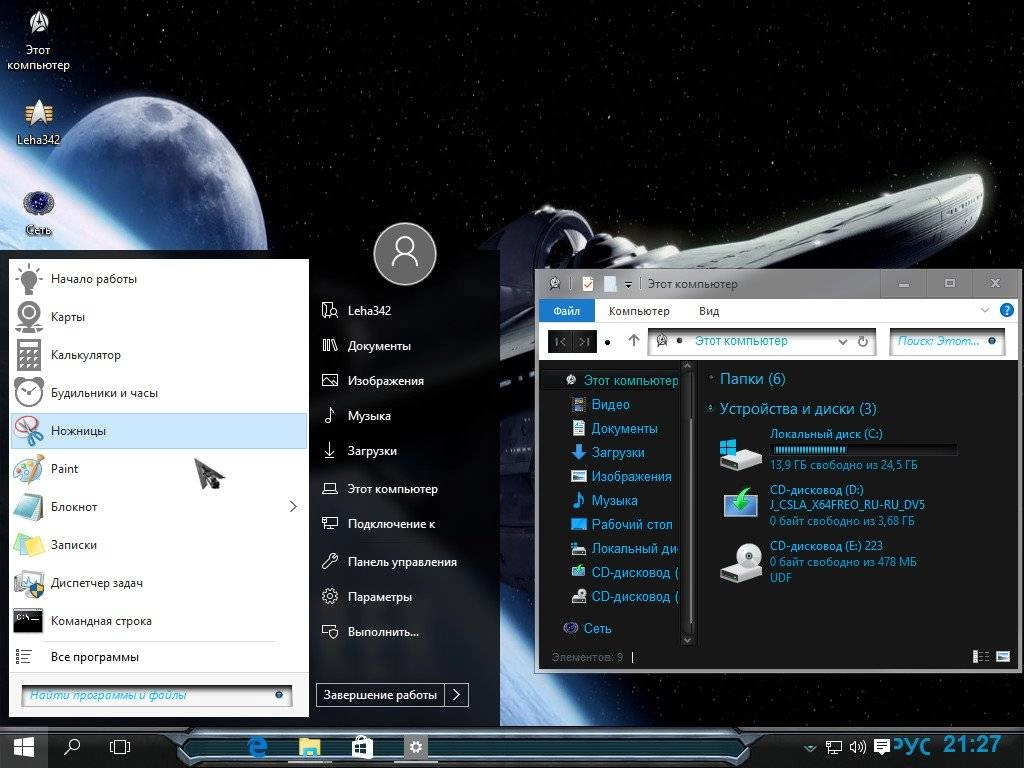Collapse Папки (6) group
Screen dimensions: 1024x768
coord(711,378)
